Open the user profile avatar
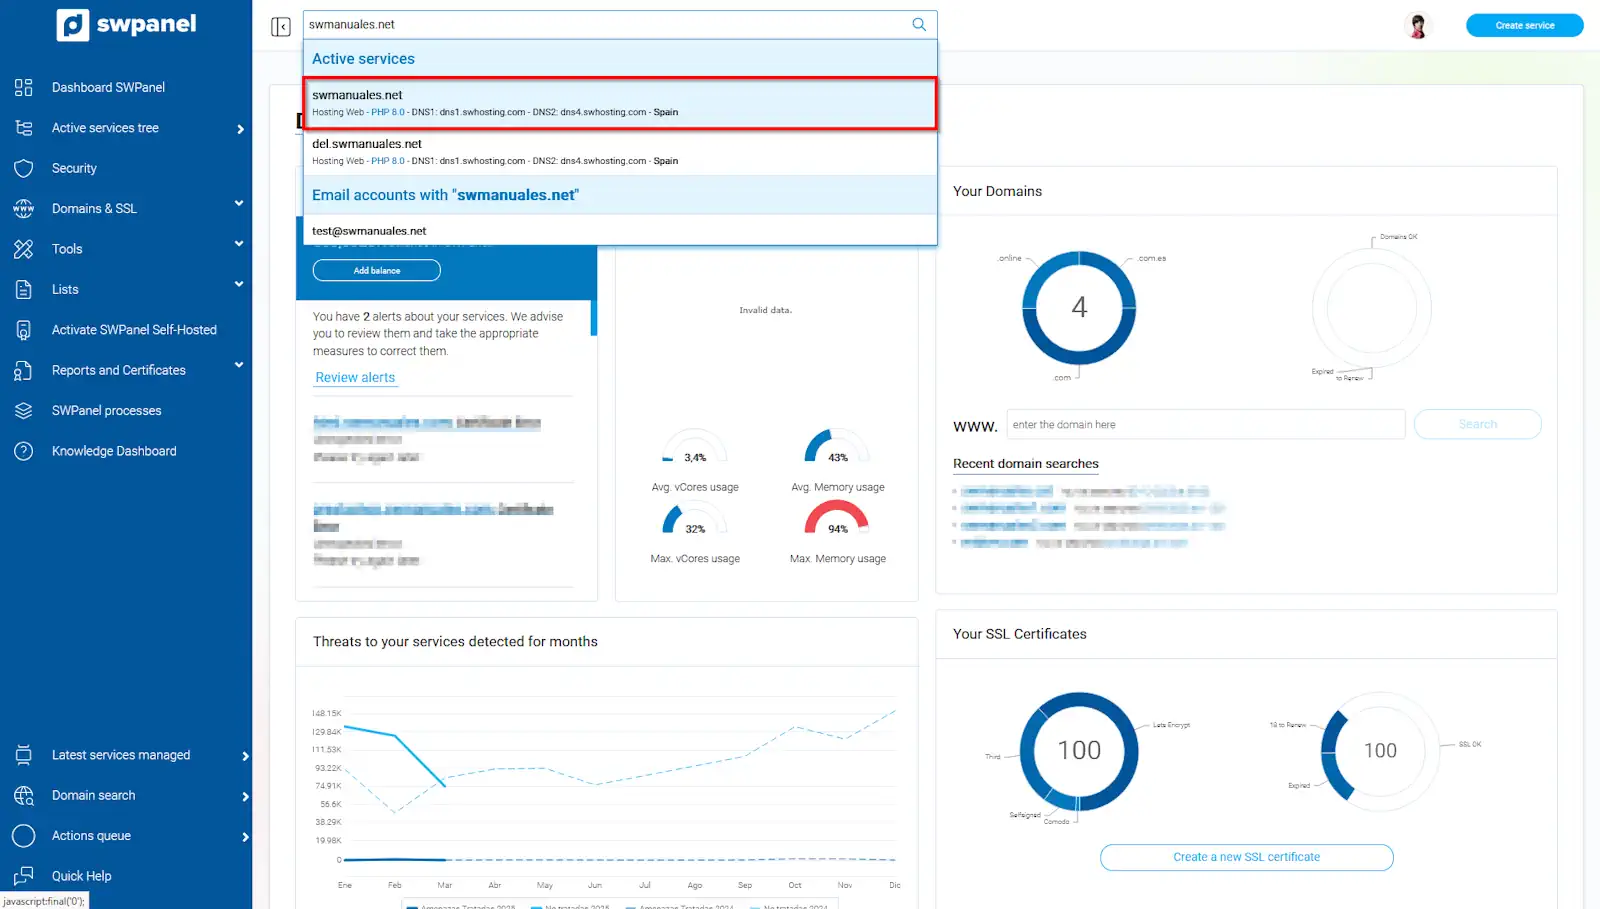Viewport: 1600px width, 909px height. (x=1417, y=26)
